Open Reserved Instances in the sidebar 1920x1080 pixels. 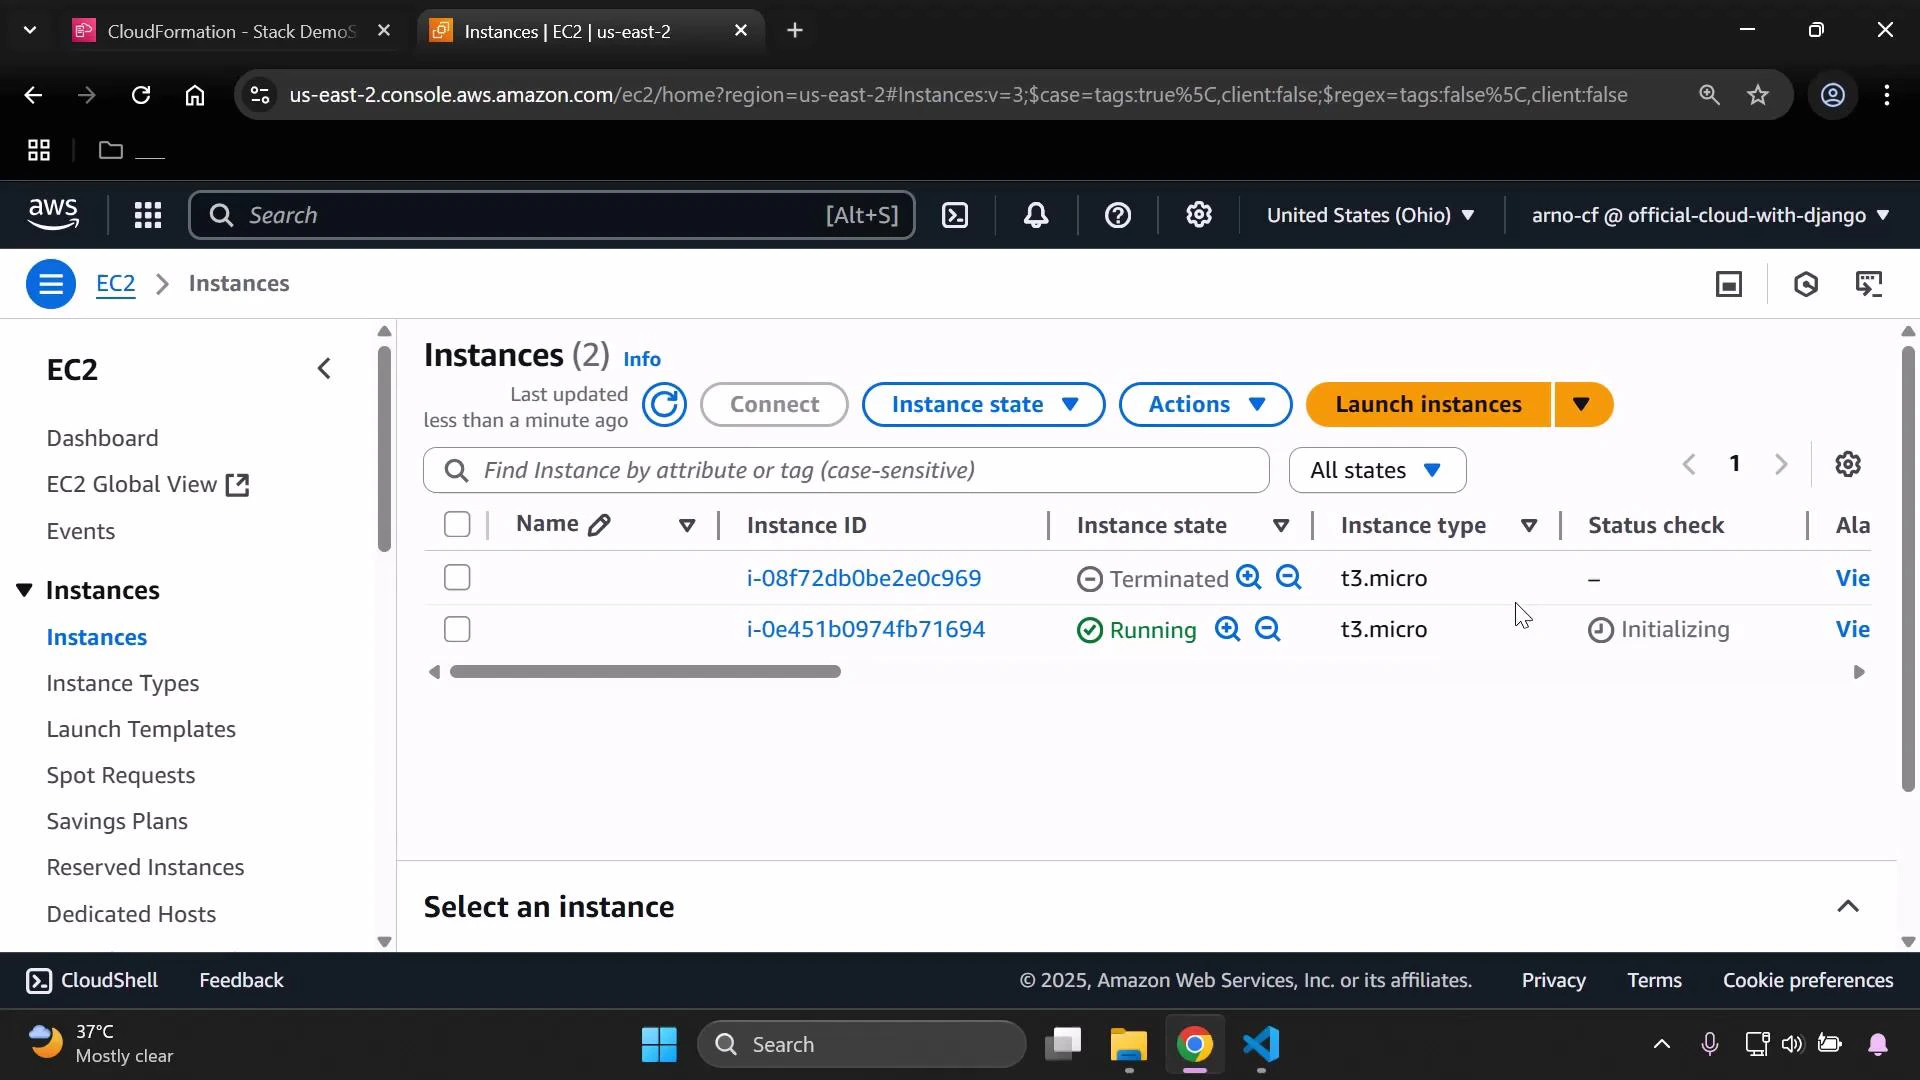[x=146, y=868]
